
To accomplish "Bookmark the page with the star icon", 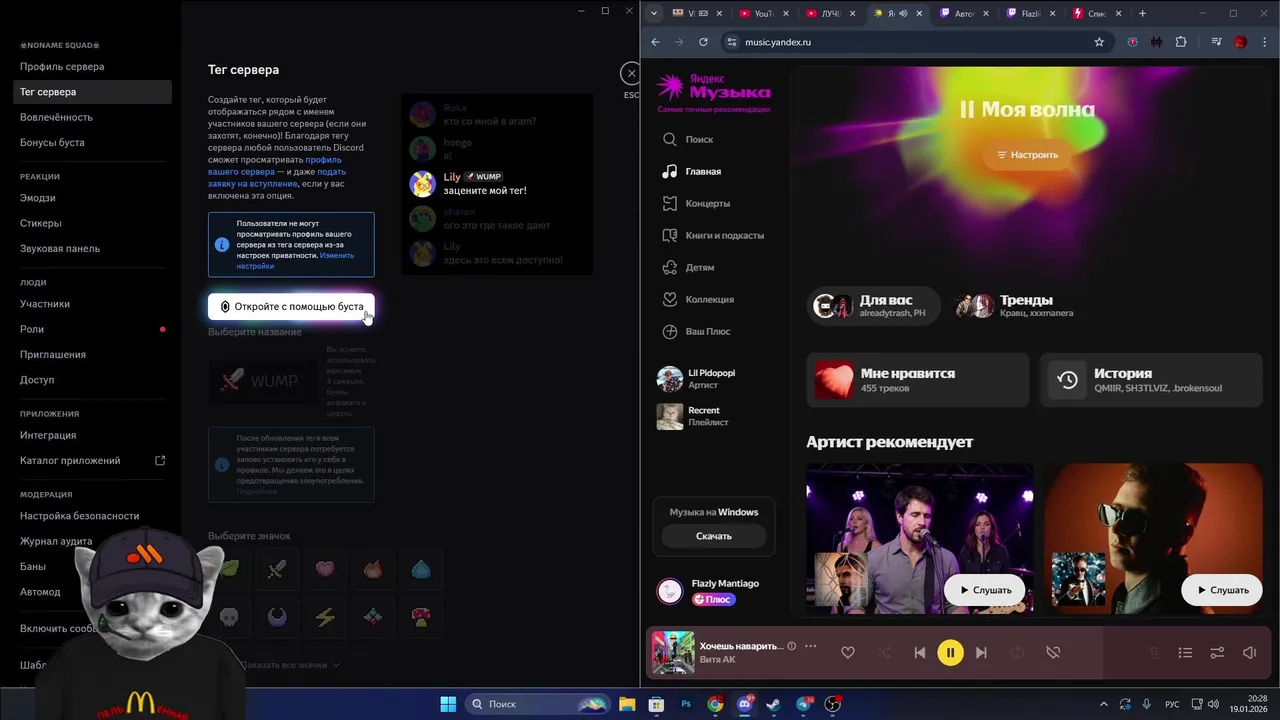I will click(1099, 42).
